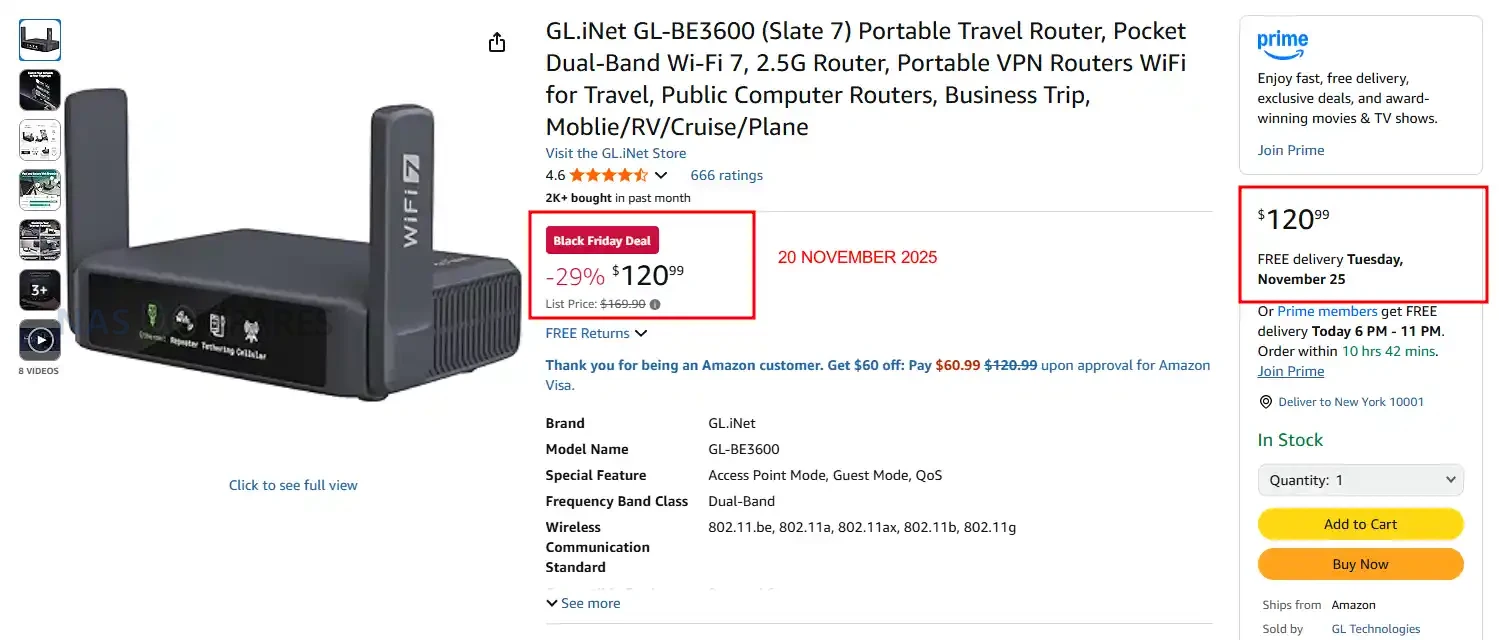Play the product videos thumbnail

(x=40, y=340)
